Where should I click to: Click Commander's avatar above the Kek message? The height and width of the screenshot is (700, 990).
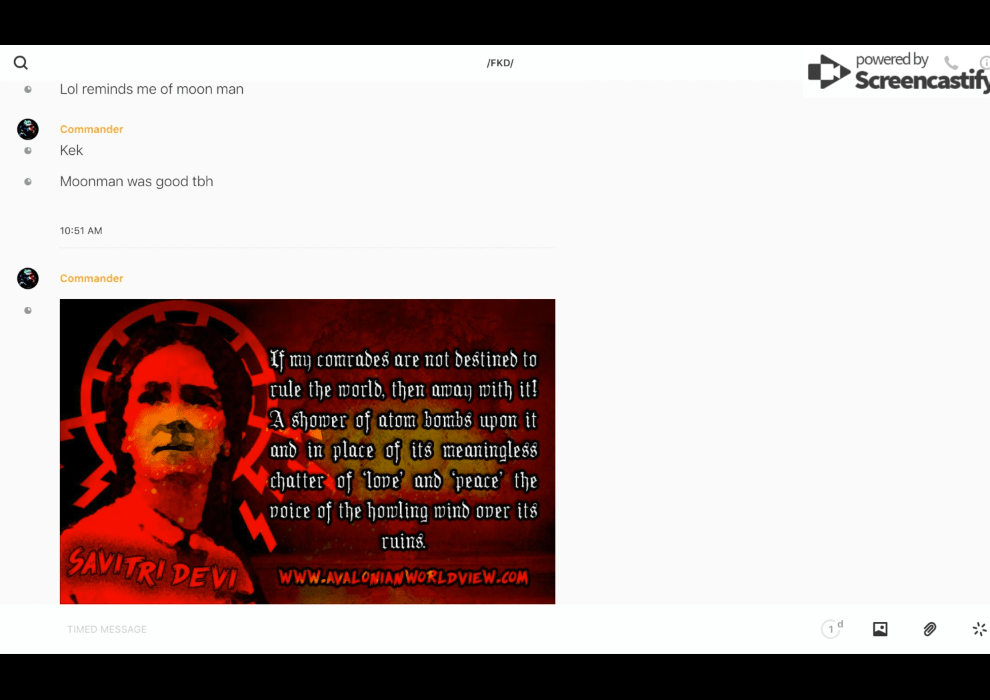click(x=28, y=129)
